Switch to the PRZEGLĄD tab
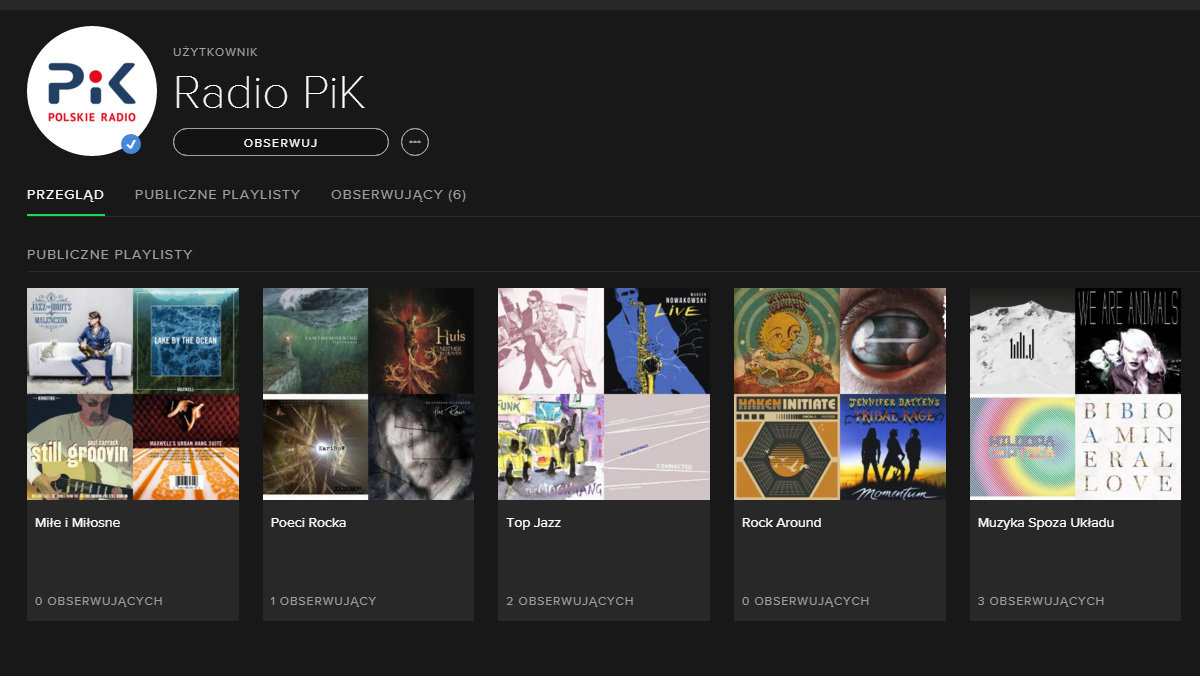This screenshot has width=1200, height=676. [x=66, y=195]
